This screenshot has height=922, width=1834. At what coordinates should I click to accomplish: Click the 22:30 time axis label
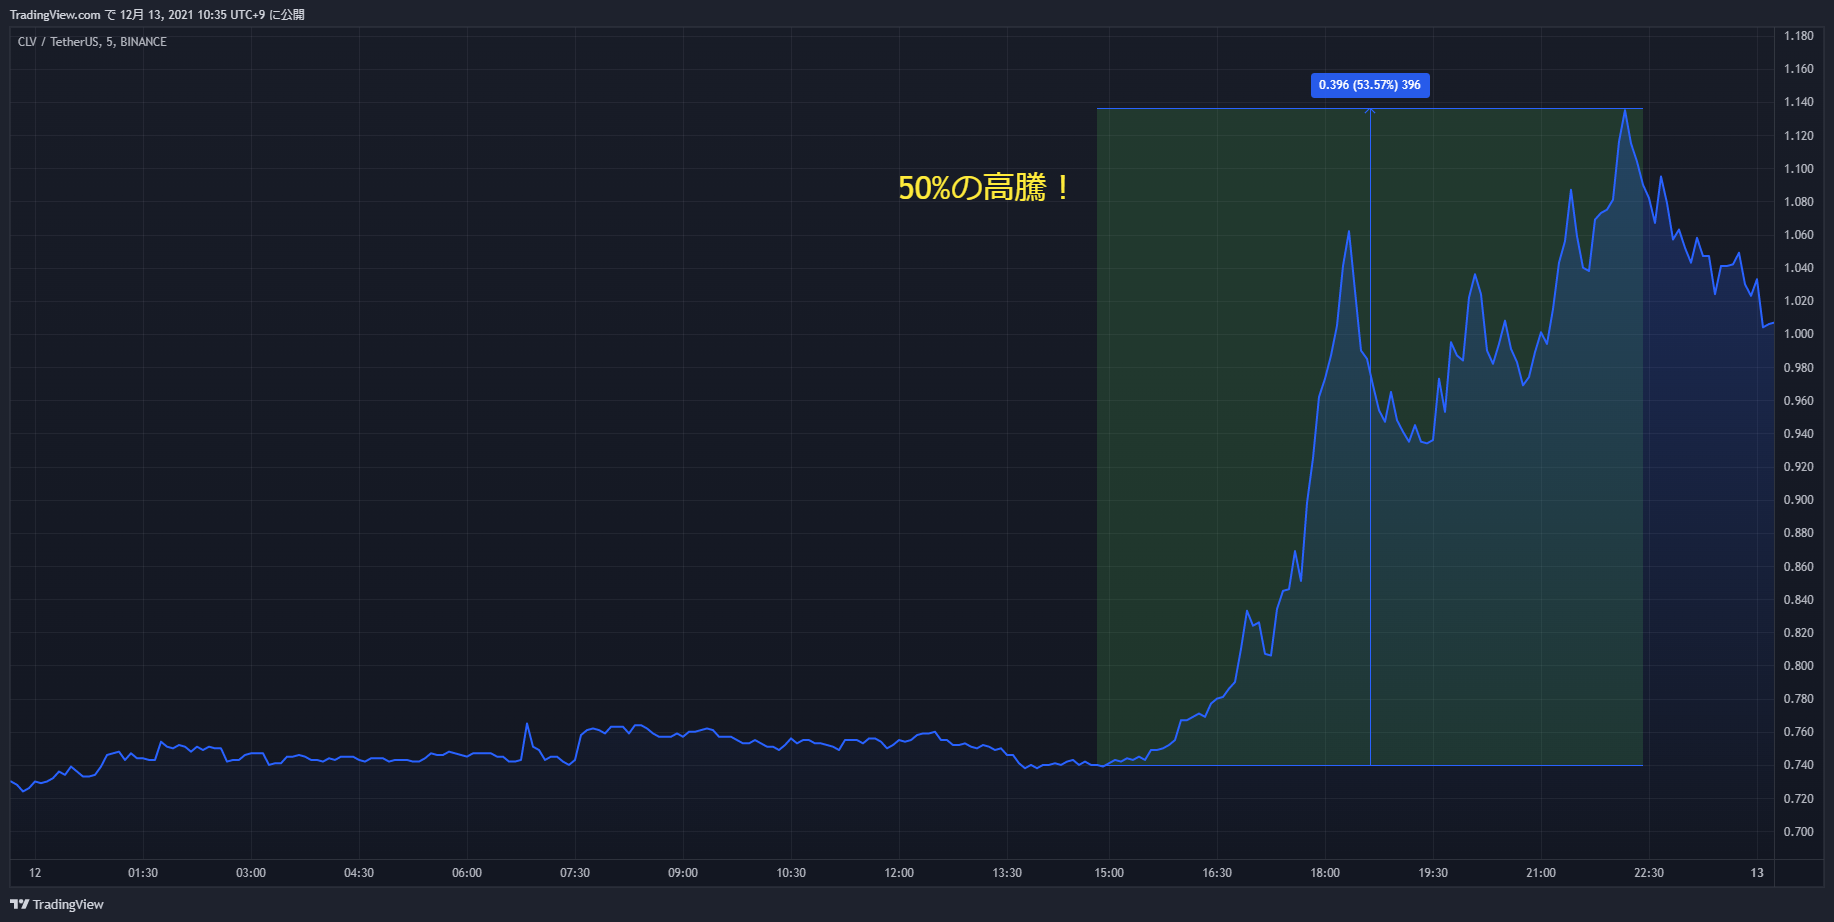1649,873
